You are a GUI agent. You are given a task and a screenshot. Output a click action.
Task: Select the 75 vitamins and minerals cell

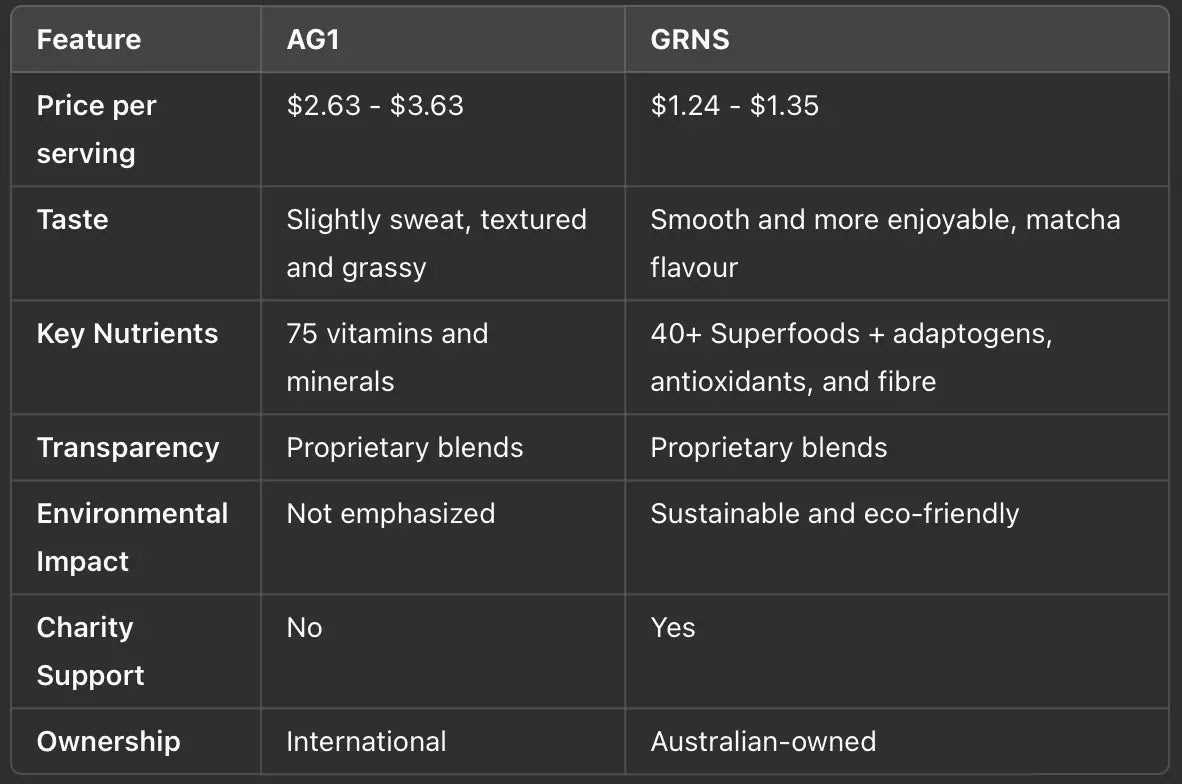387,357
